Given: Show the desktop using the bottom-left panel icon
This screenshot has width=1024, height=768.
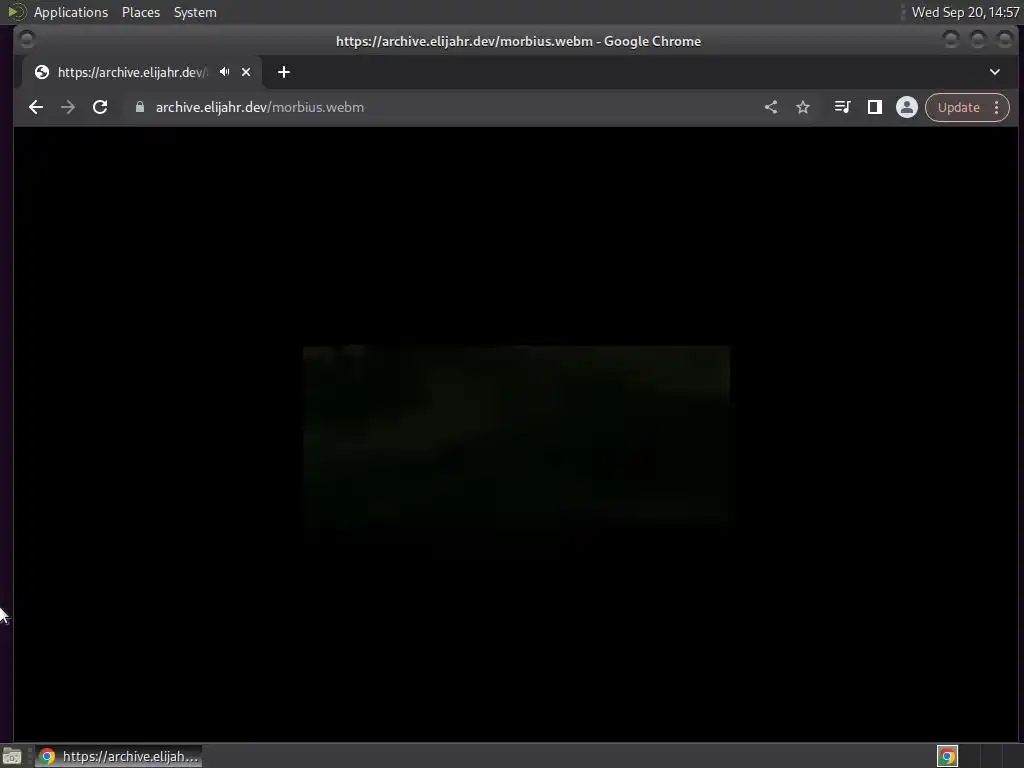Looking at the screenshot, I should (x=12, y=756).
